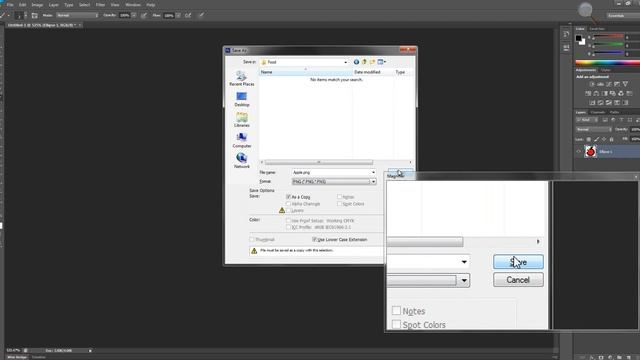Screen dimensions: 640x360
Task: Add Exposure adjustment icon
Action: 617,84
